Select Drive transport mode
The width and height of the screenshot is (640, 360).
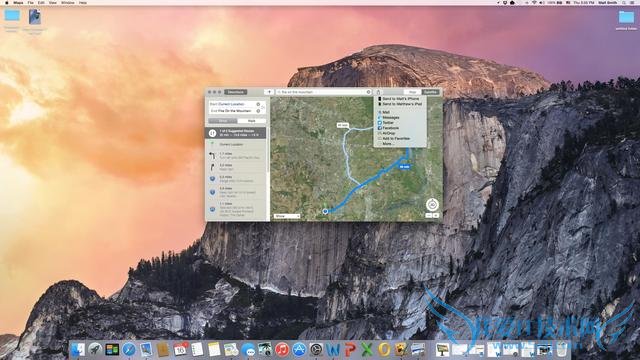click(x=223, y=121)
